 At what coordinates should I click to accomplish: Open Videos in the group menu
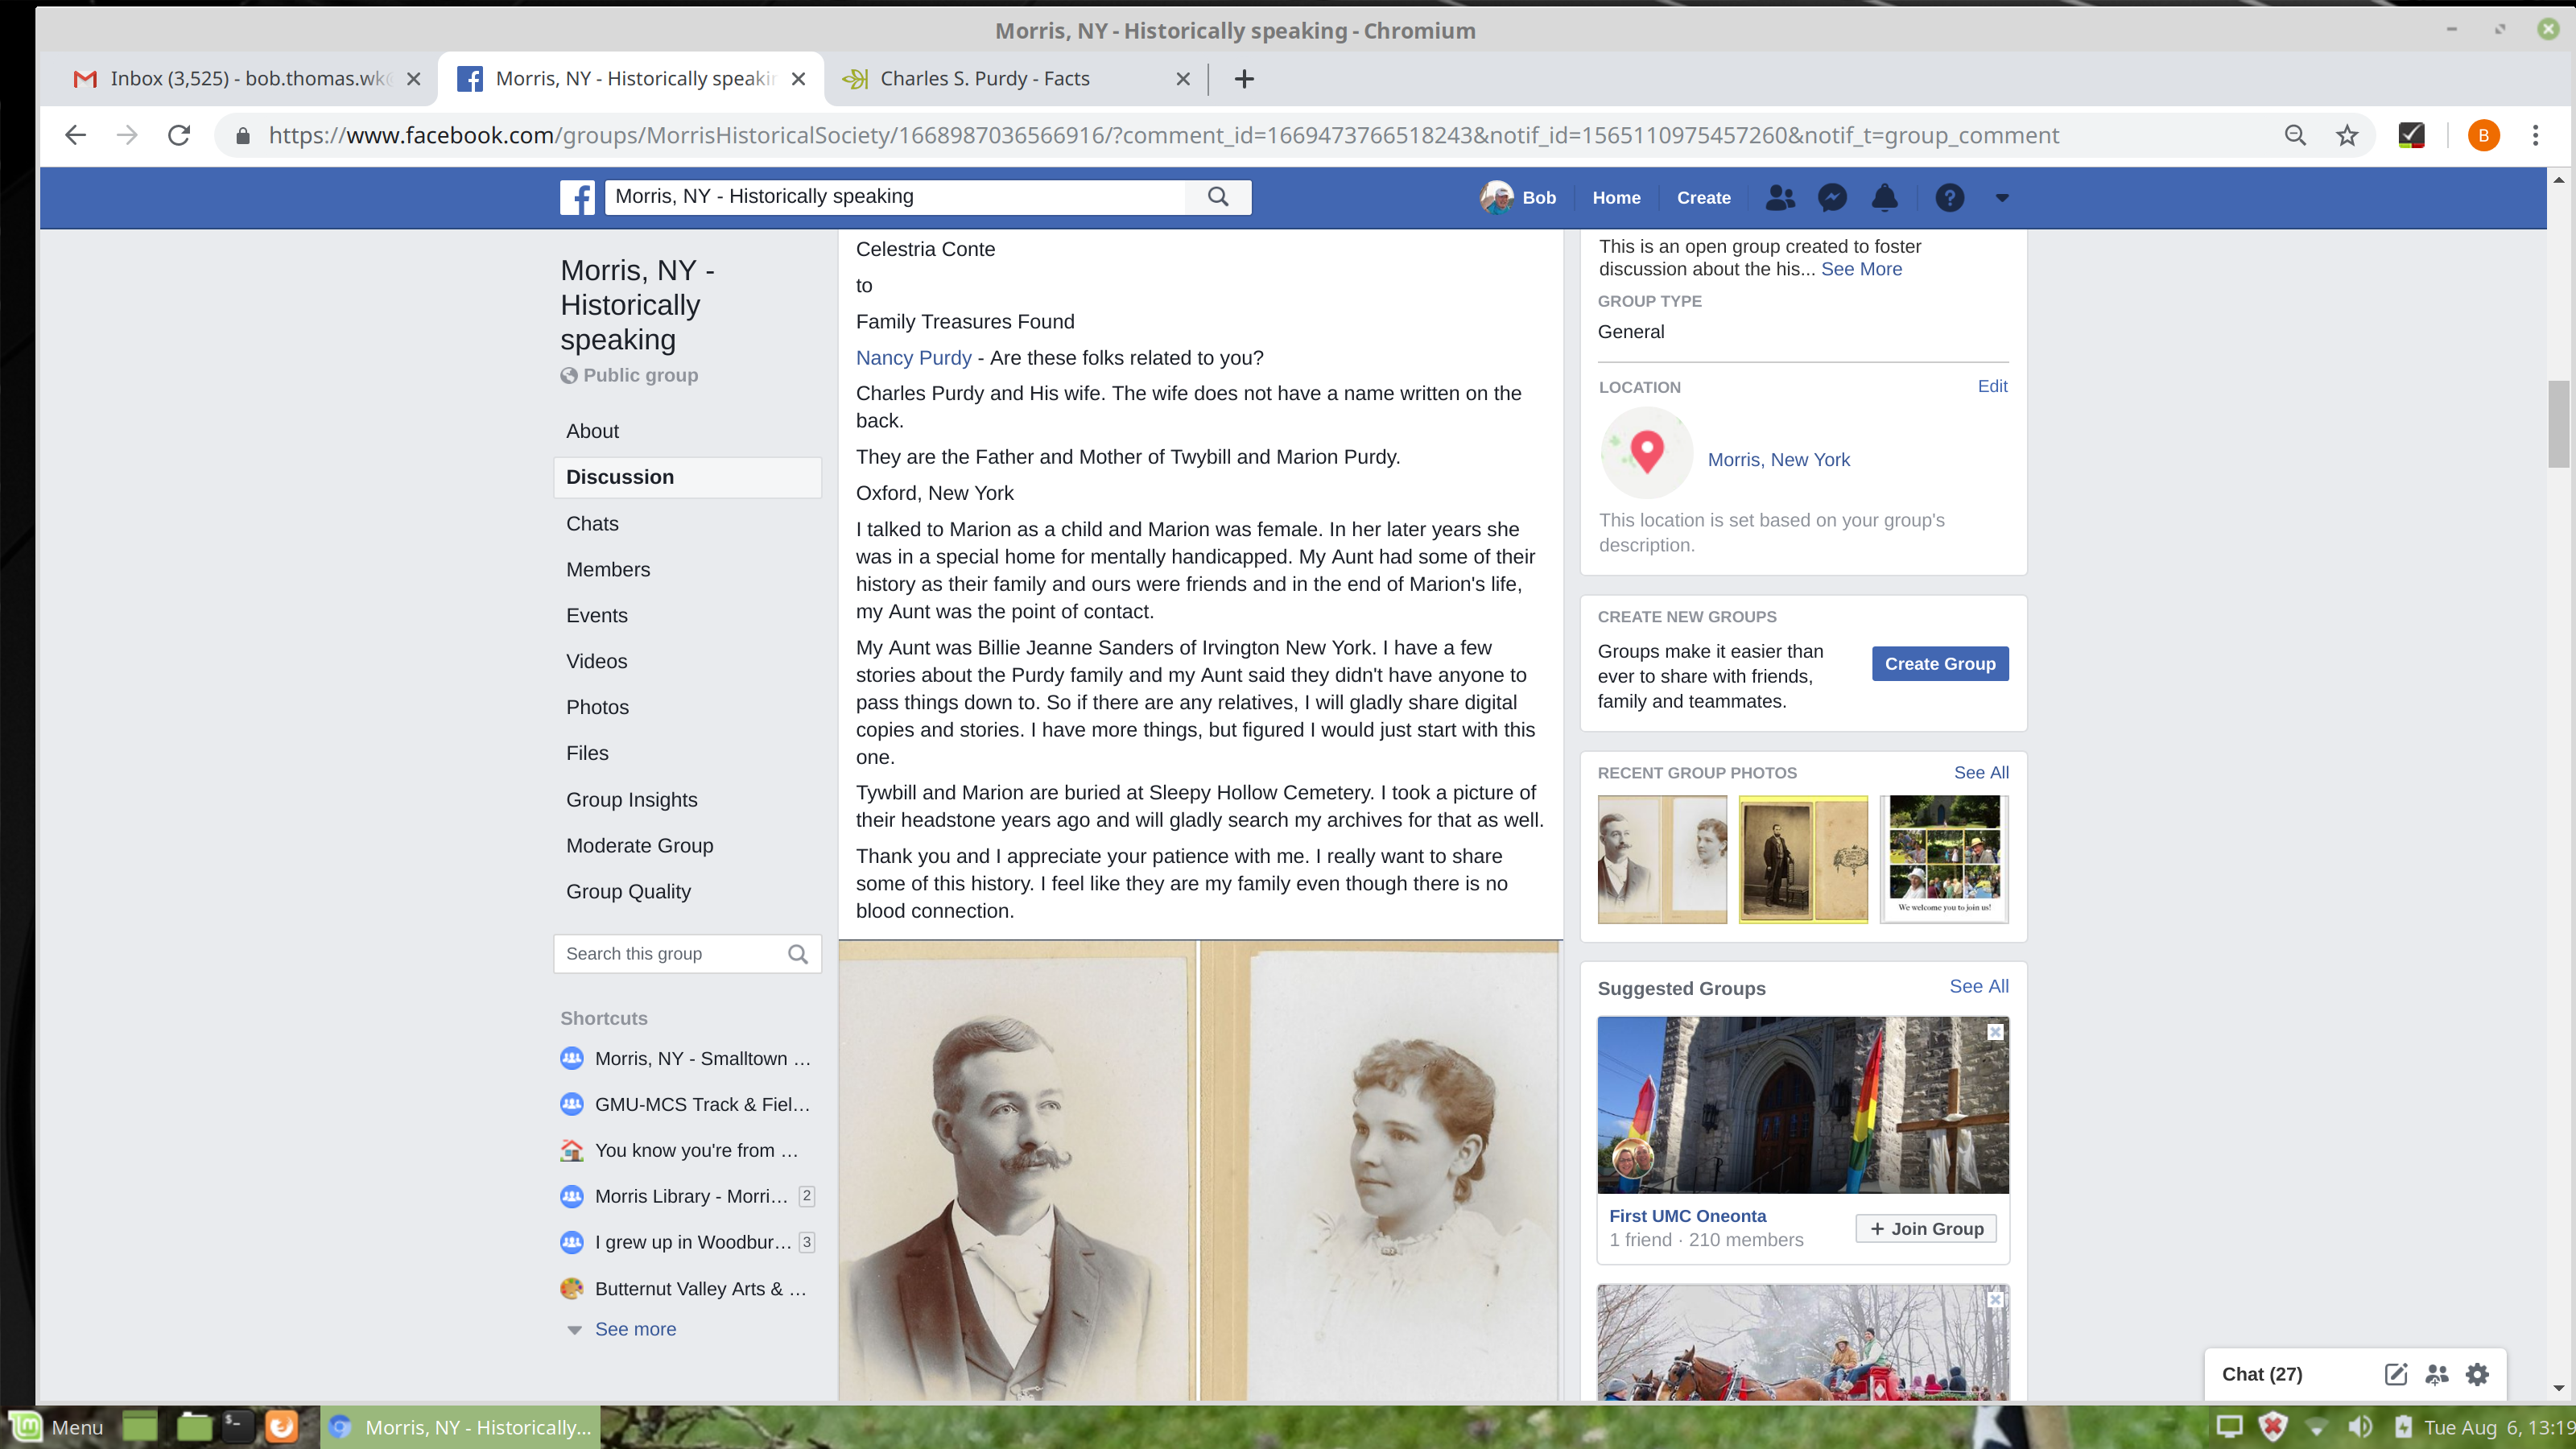tap(597, 662)
